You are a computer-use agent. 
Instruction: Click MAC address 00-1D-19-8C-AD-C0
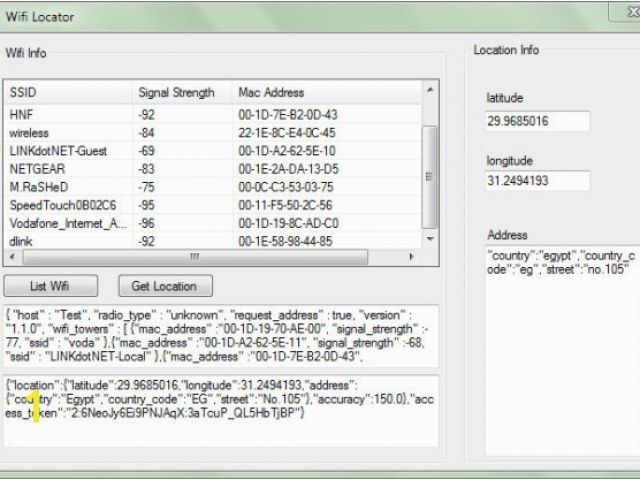click(x=288, y=223)
